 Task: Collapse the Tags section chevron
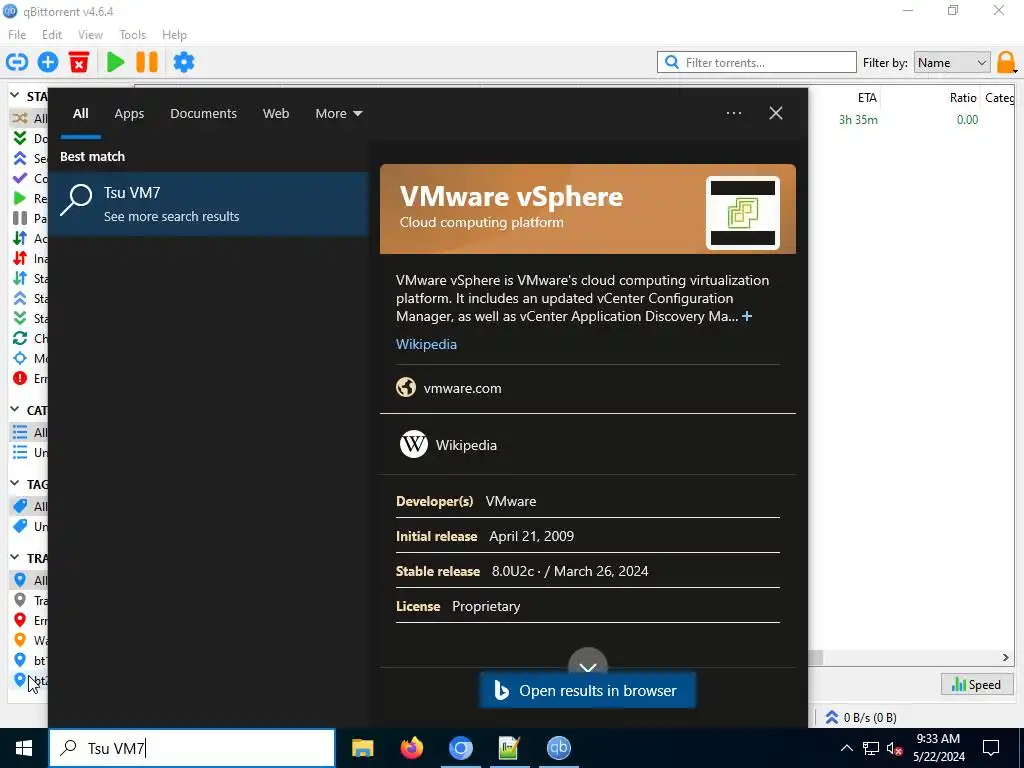click(x=14, y=483)
